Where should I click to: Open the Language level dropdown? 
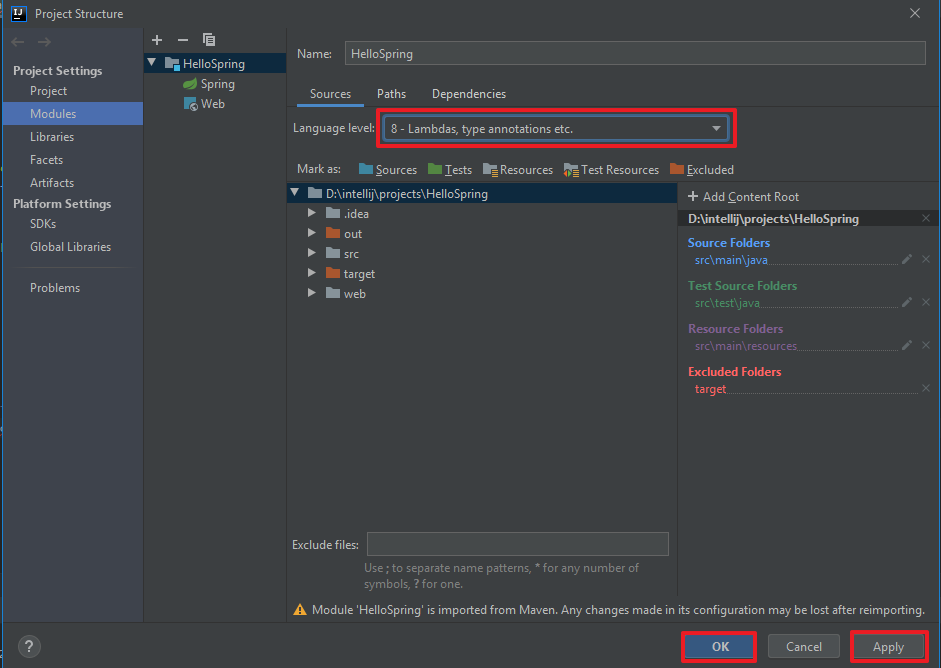tap(556, 128)
